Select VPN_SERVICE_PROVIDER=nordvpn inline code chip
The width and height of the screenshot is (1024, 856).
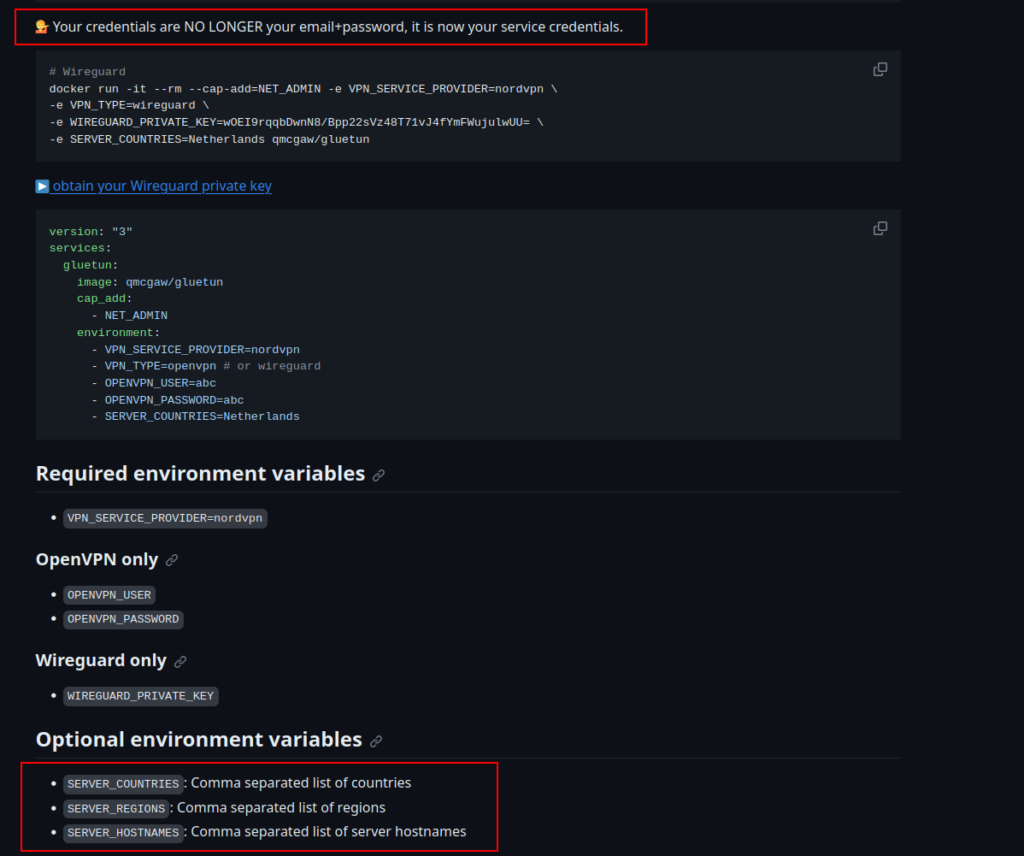[x=165, y=518]
